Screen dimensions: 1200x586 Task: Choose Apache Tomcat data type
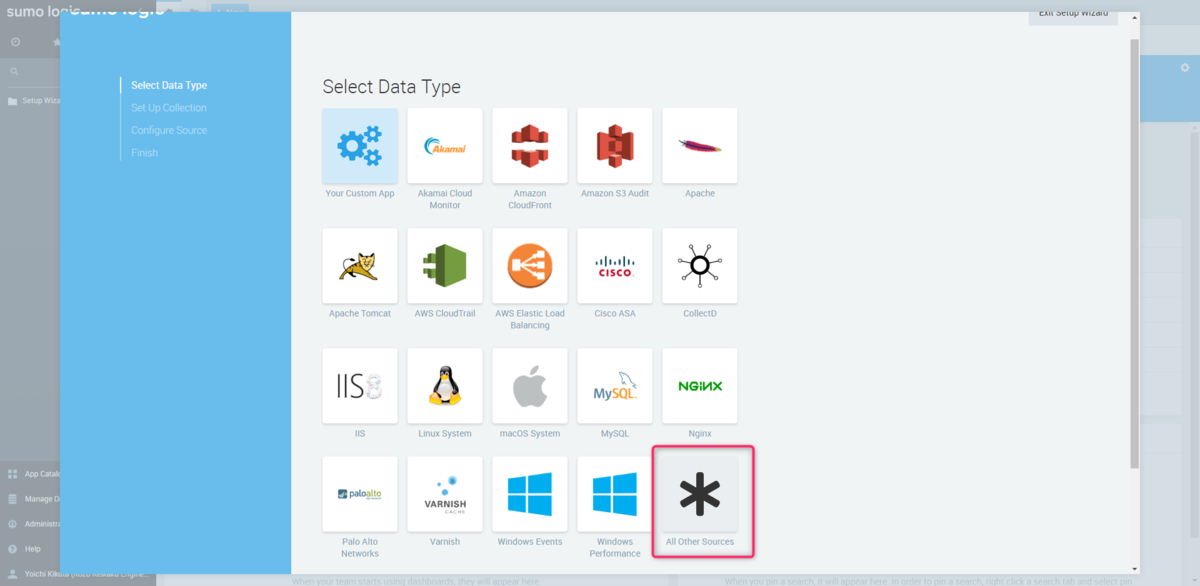[x=360, y=266]
